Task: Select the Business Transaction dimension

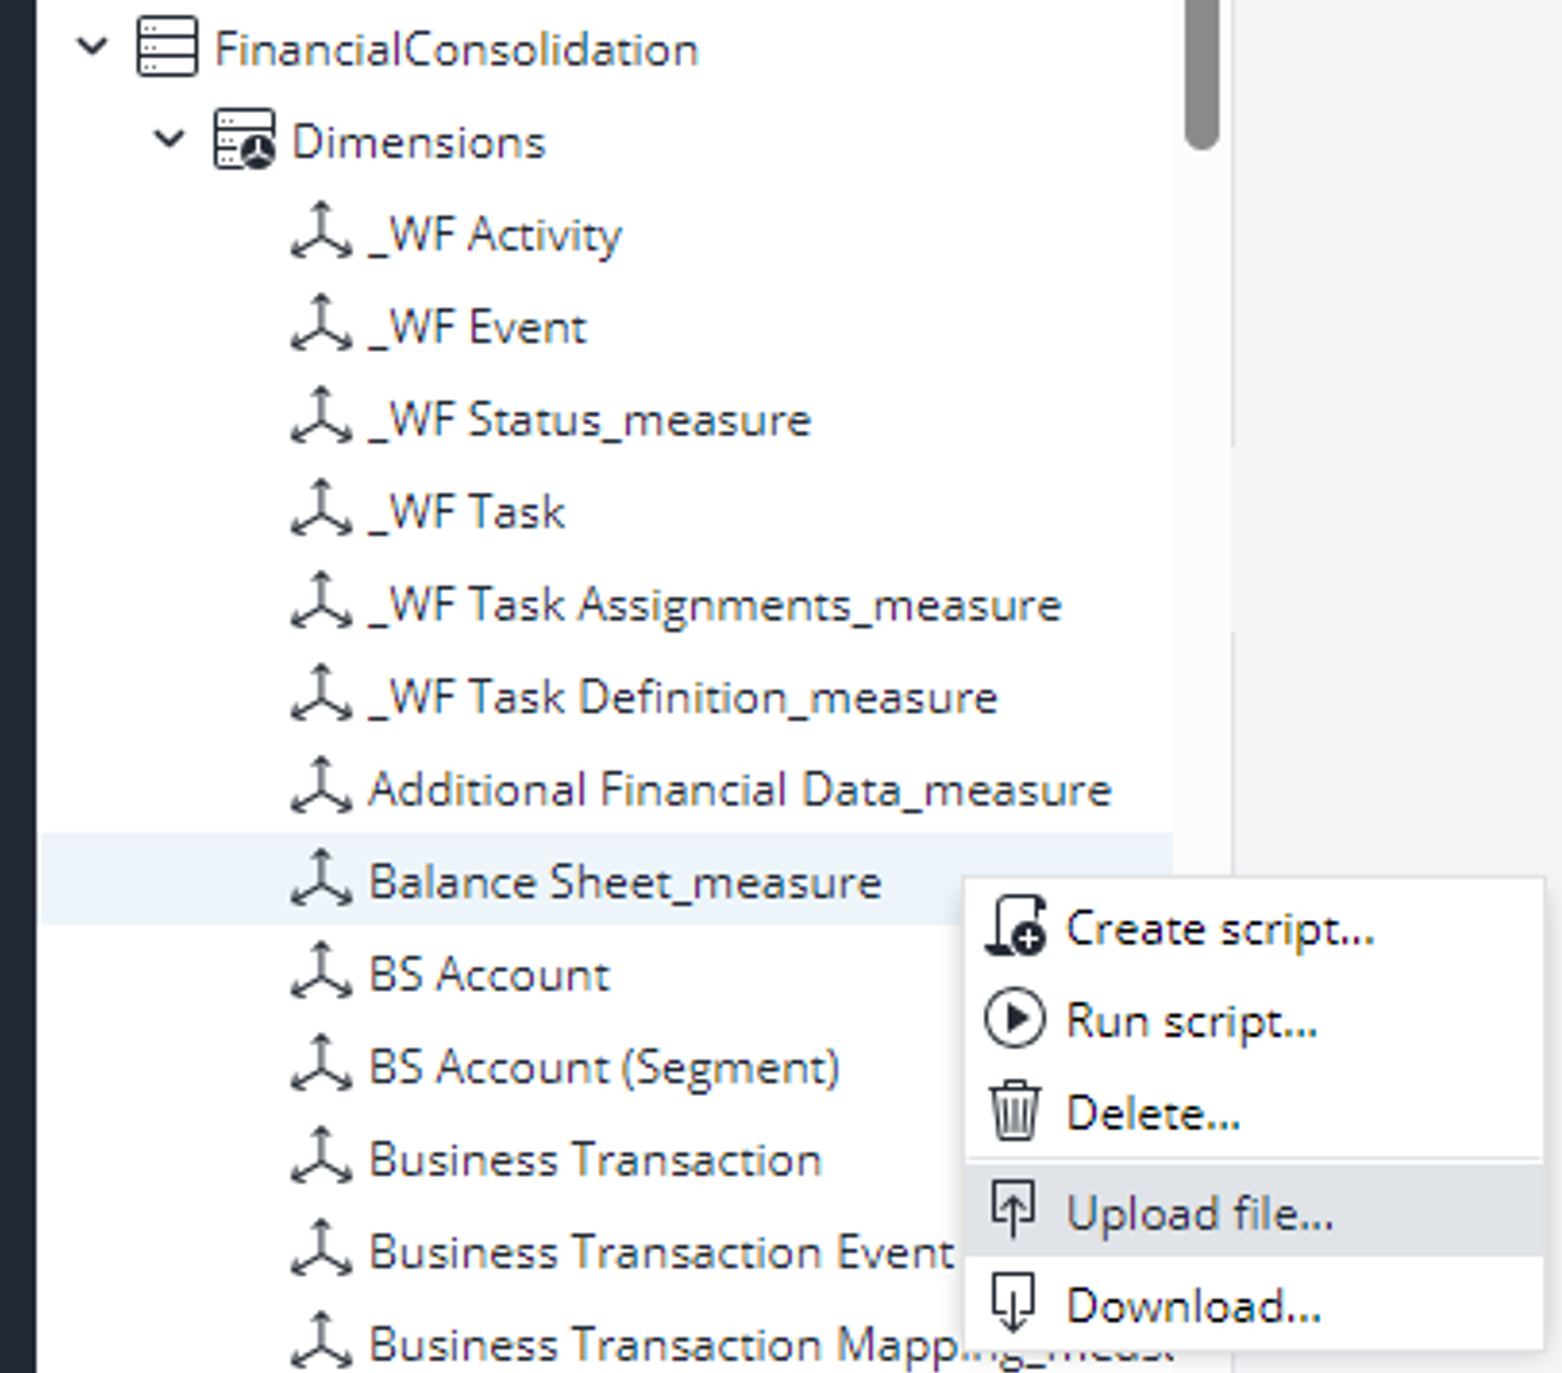Action: [x=595, y=1160]
